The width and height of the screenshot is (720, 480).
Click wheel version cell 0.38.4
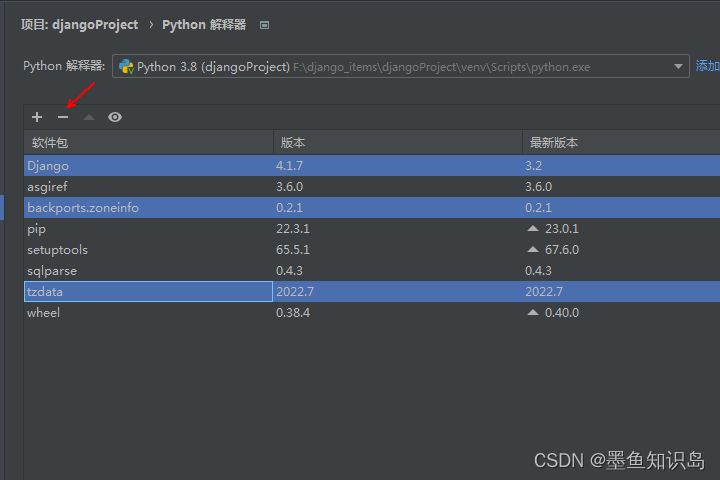292,313
